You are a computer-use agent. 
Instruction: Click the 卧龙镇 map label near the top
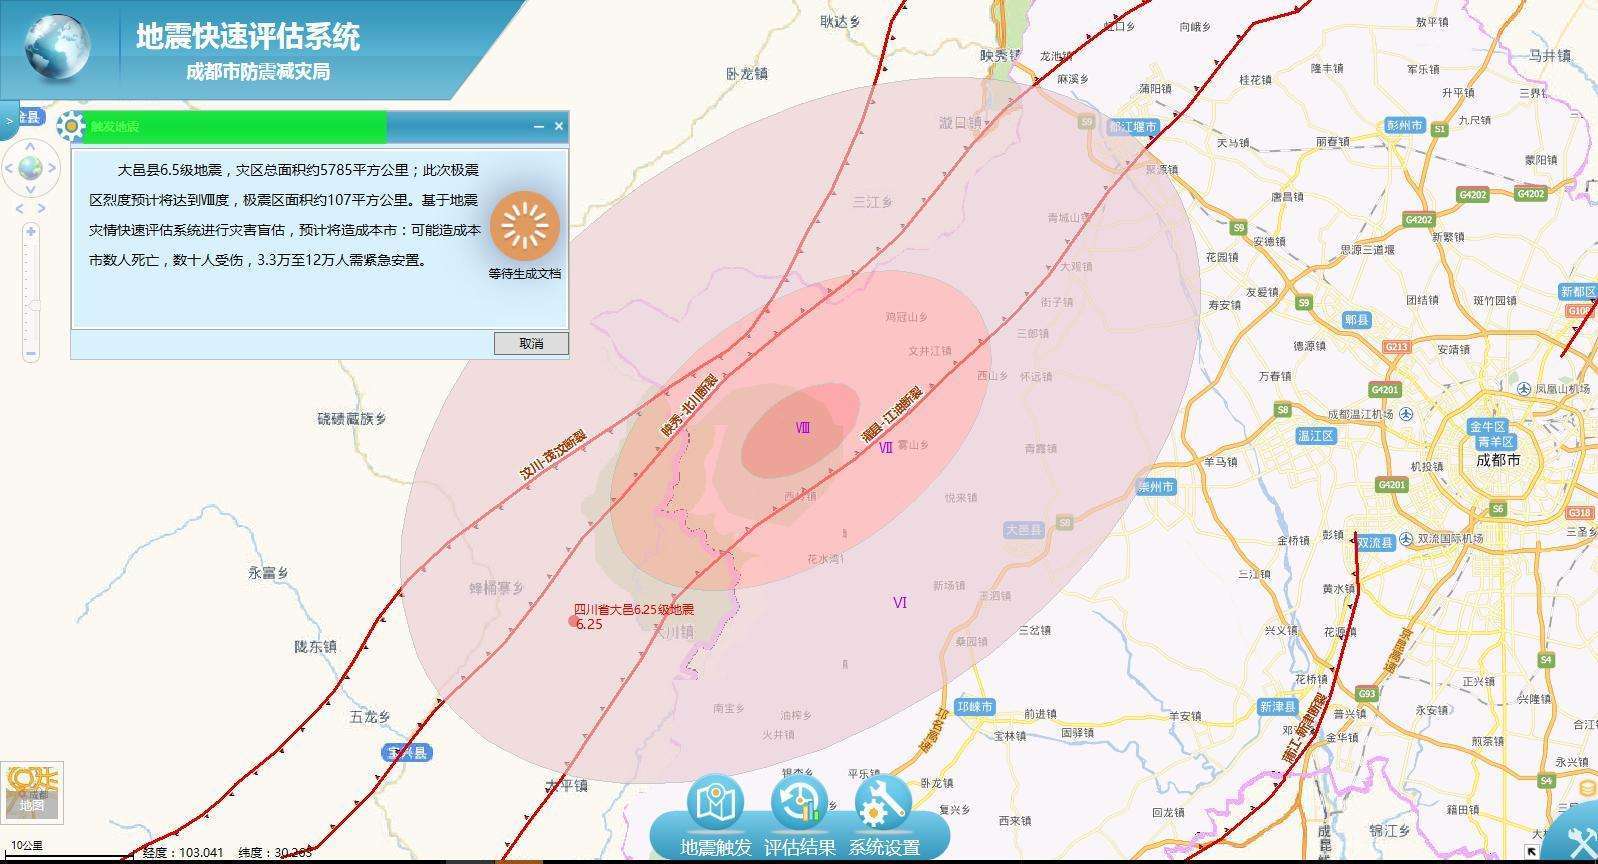[x=747, y=74]
